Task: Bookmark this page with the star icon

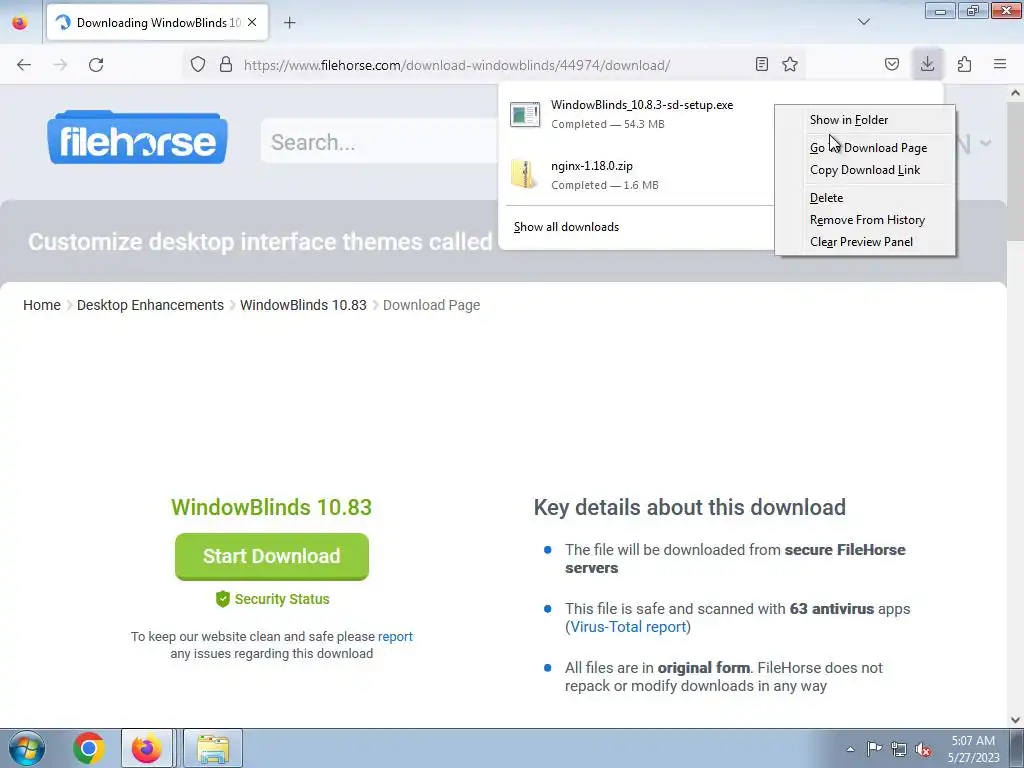Action: tap(790, 64)
